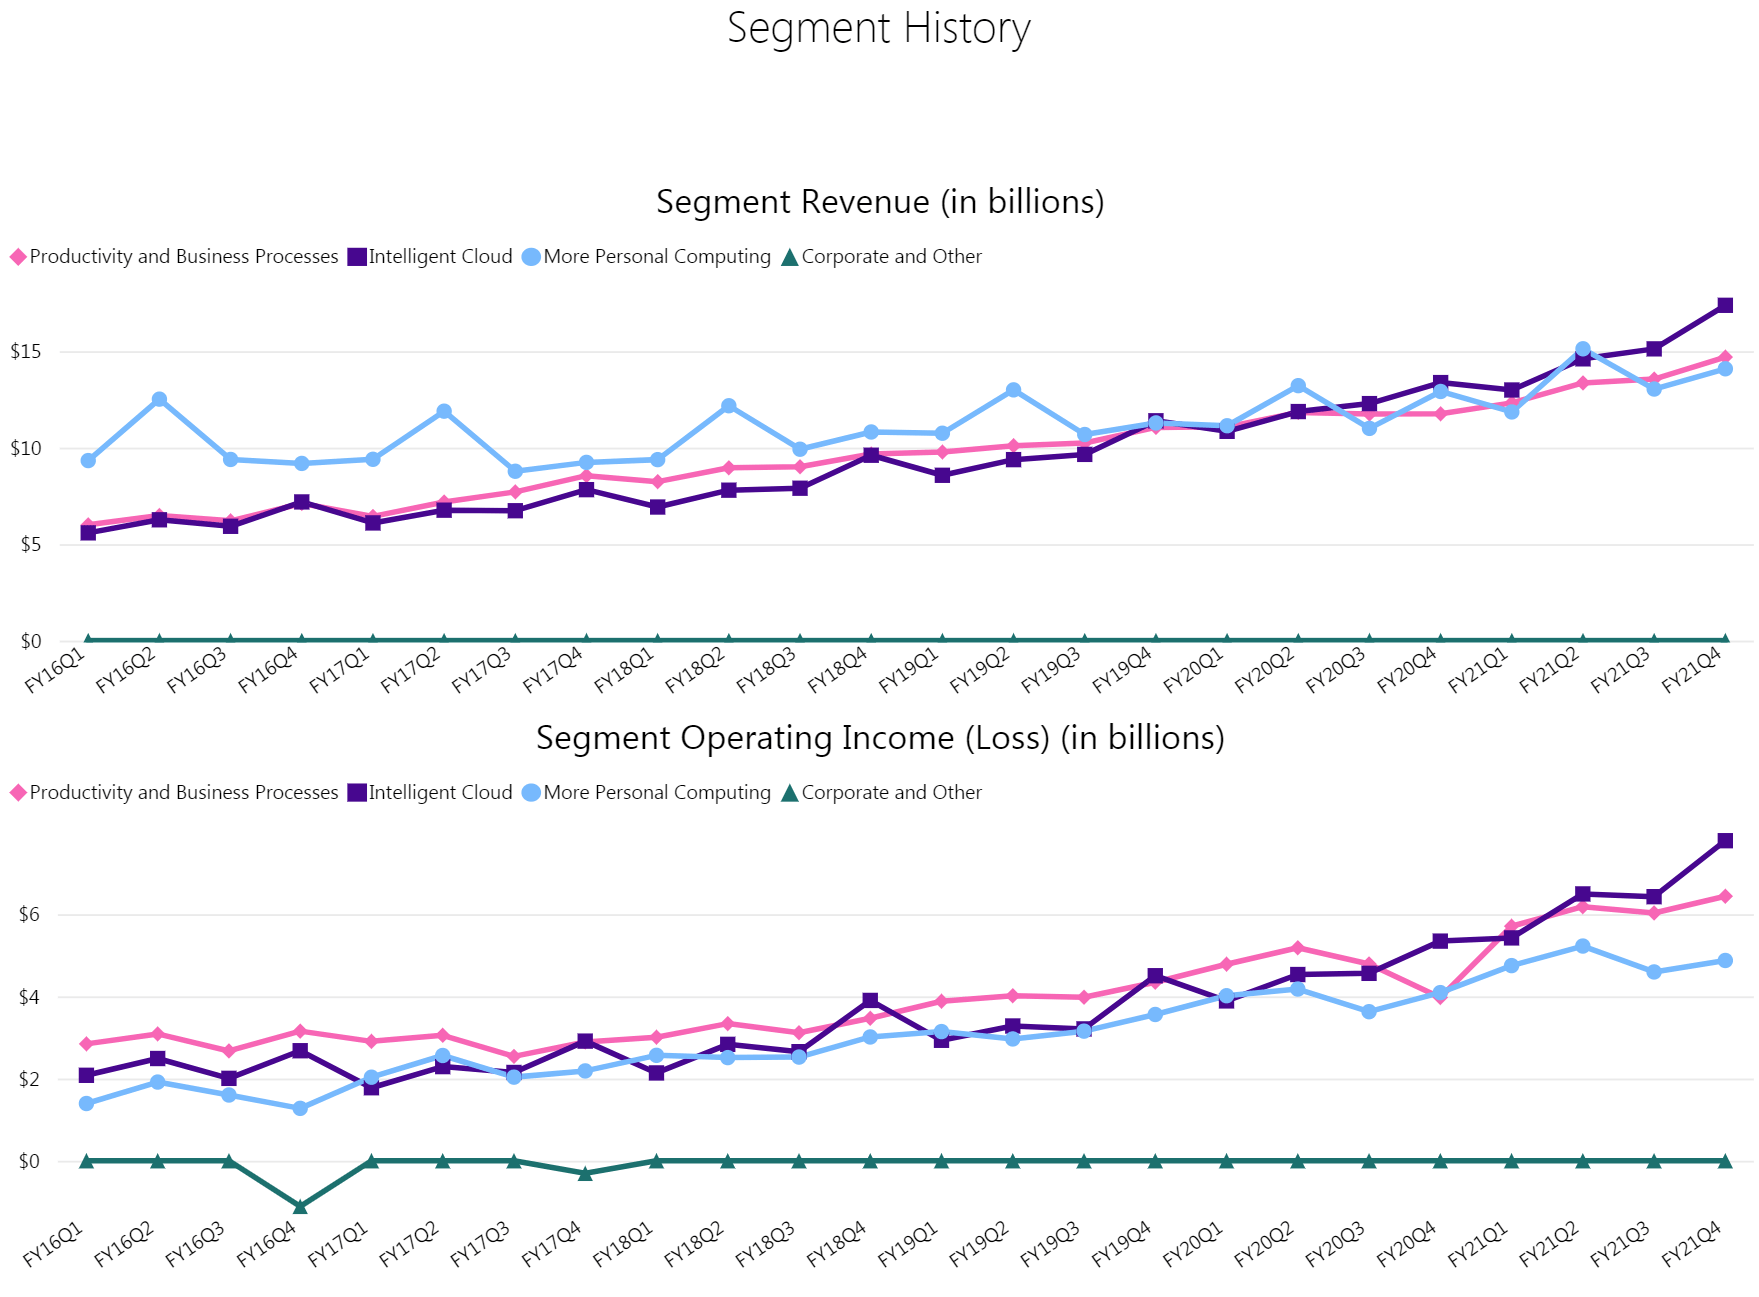Click the Segment Operating Income chart title
This screenshot has height=1297, width=1759.
(x=880, y=738)
